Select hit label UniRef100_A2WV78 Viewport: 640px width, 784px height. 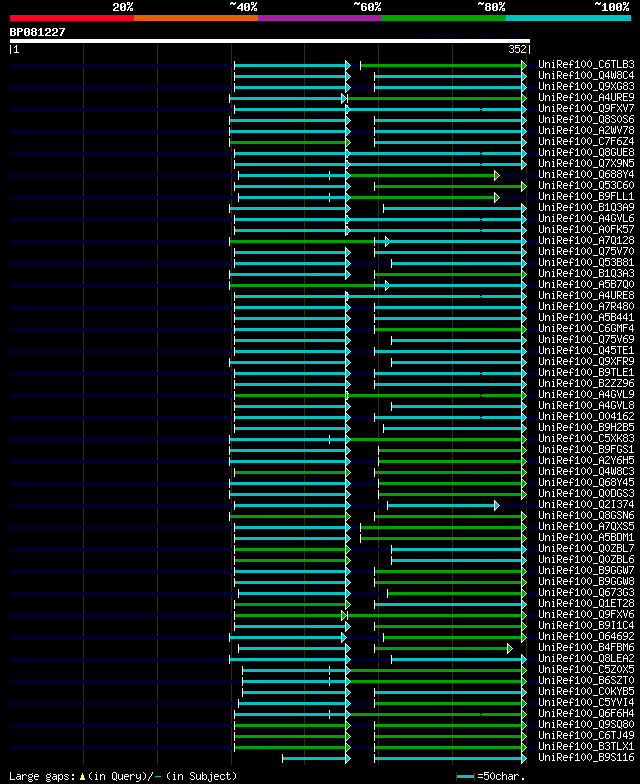(586, 130)
